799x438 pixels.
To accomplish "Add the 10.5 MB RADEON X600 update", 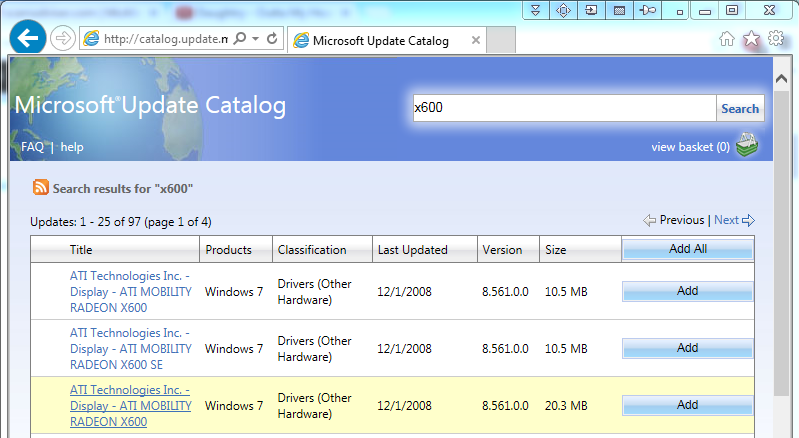I will [x=687, y=291].
